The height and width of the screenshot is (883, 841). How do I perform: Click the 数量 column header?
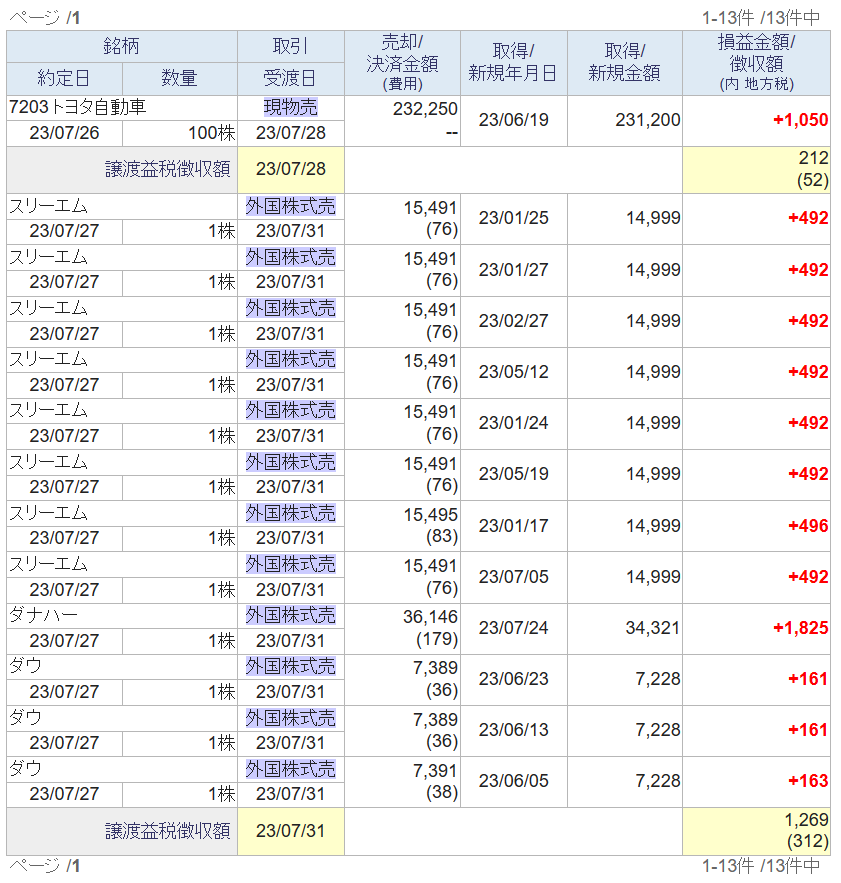(180, 78)
